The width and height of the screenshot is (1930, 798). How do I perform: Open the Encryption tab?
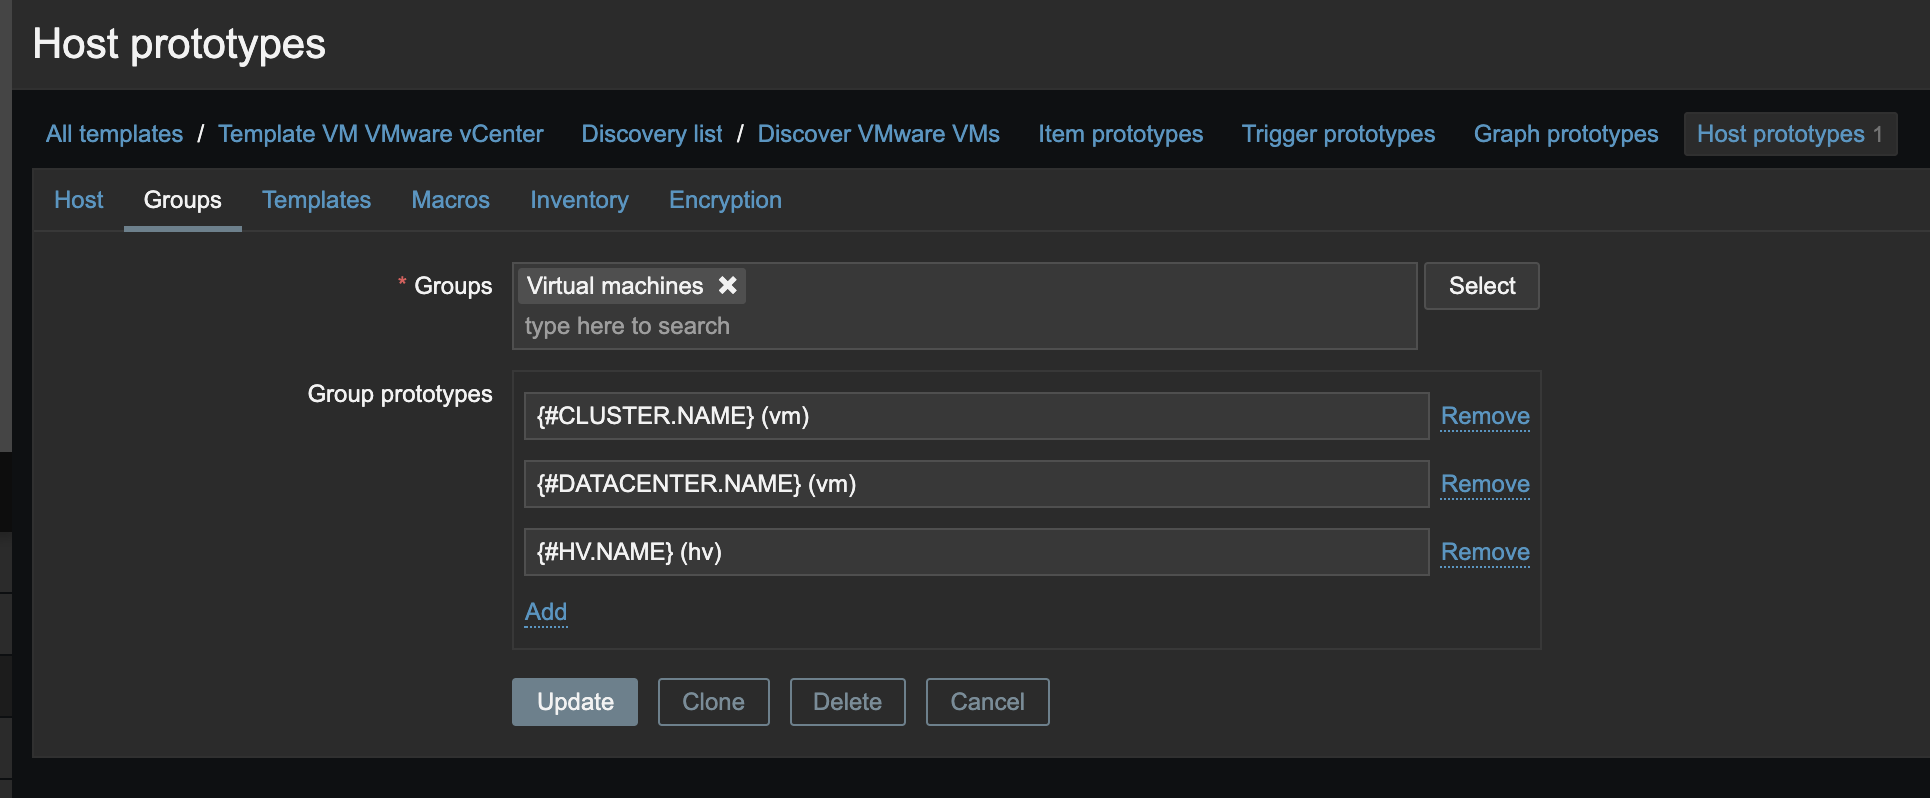pyautogui.click(x=725, y=200)
